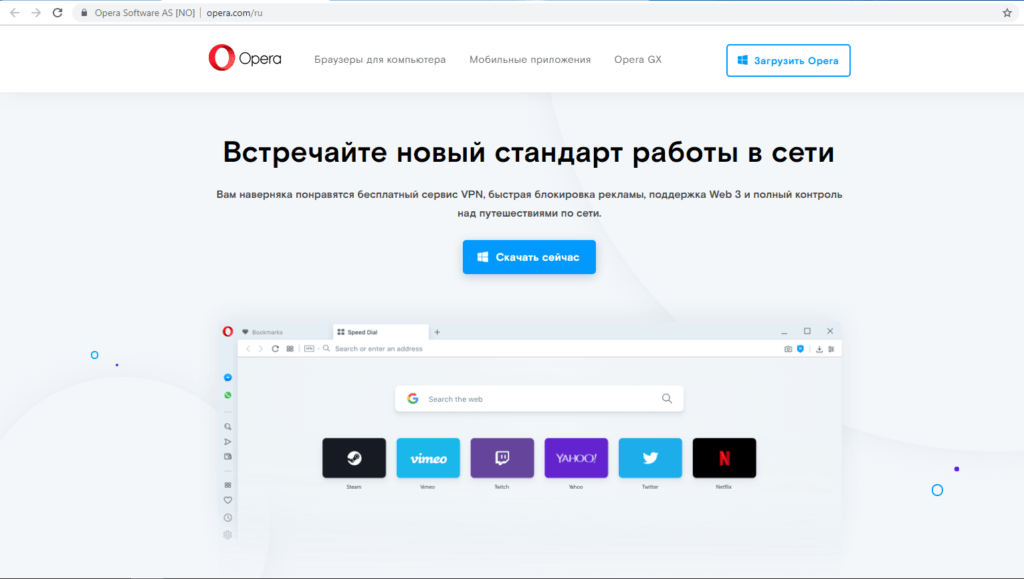Click the magnifier in the Google search box
The width and height of the screenshot is (1024, 579).
click(667, 399)
